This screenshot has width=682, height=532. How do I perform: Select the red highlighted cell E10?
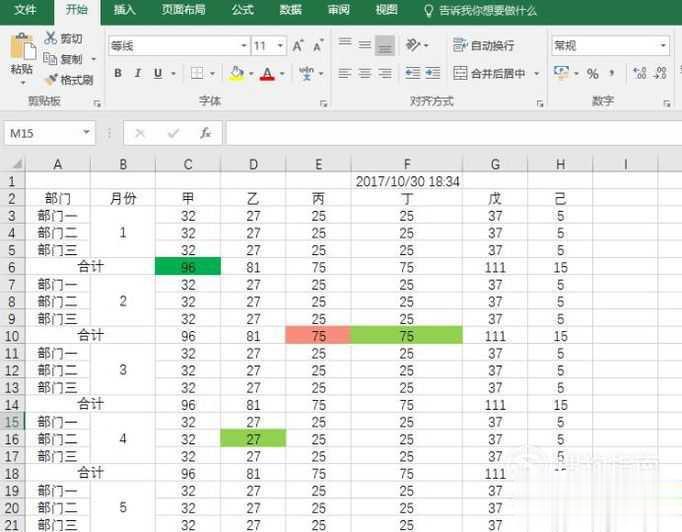click(318, 335)
